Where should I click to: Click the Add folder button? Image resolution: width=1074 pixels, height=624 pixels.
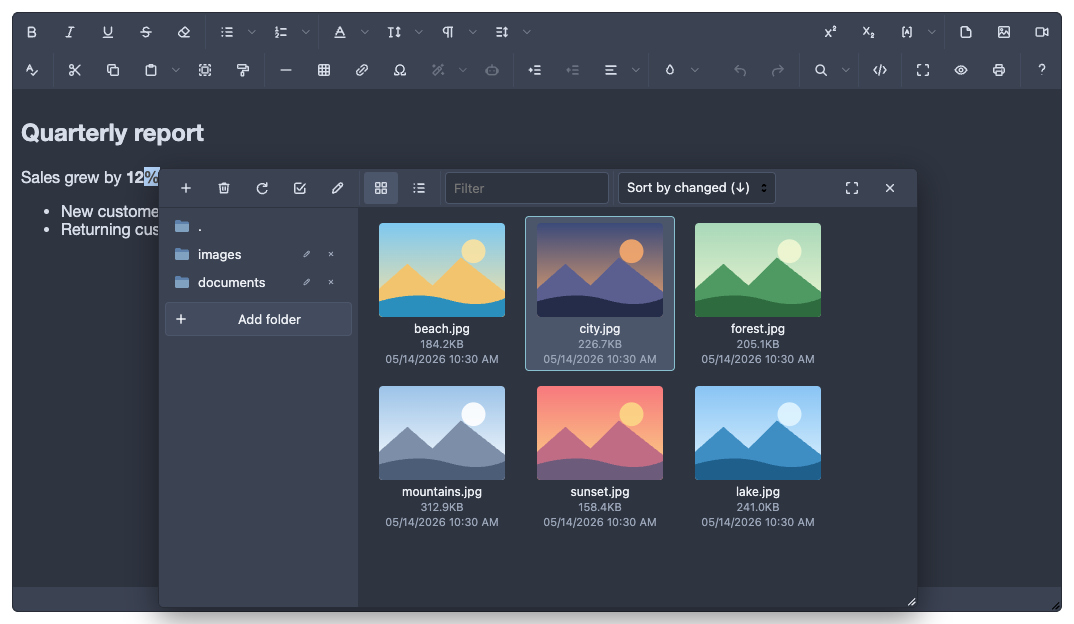pos(258,319)
